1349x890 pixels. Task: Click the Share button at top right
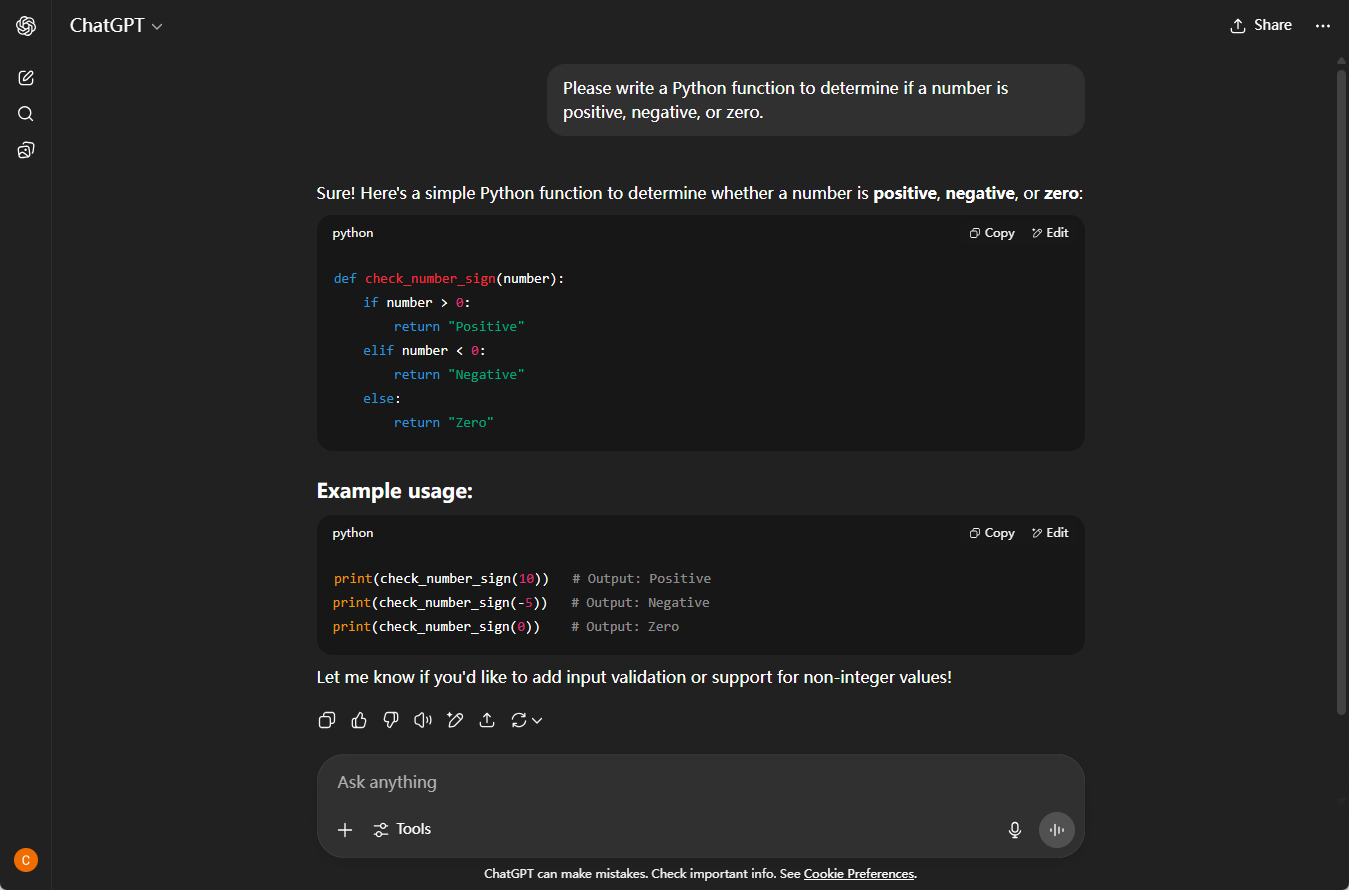tap(1261, 26)
